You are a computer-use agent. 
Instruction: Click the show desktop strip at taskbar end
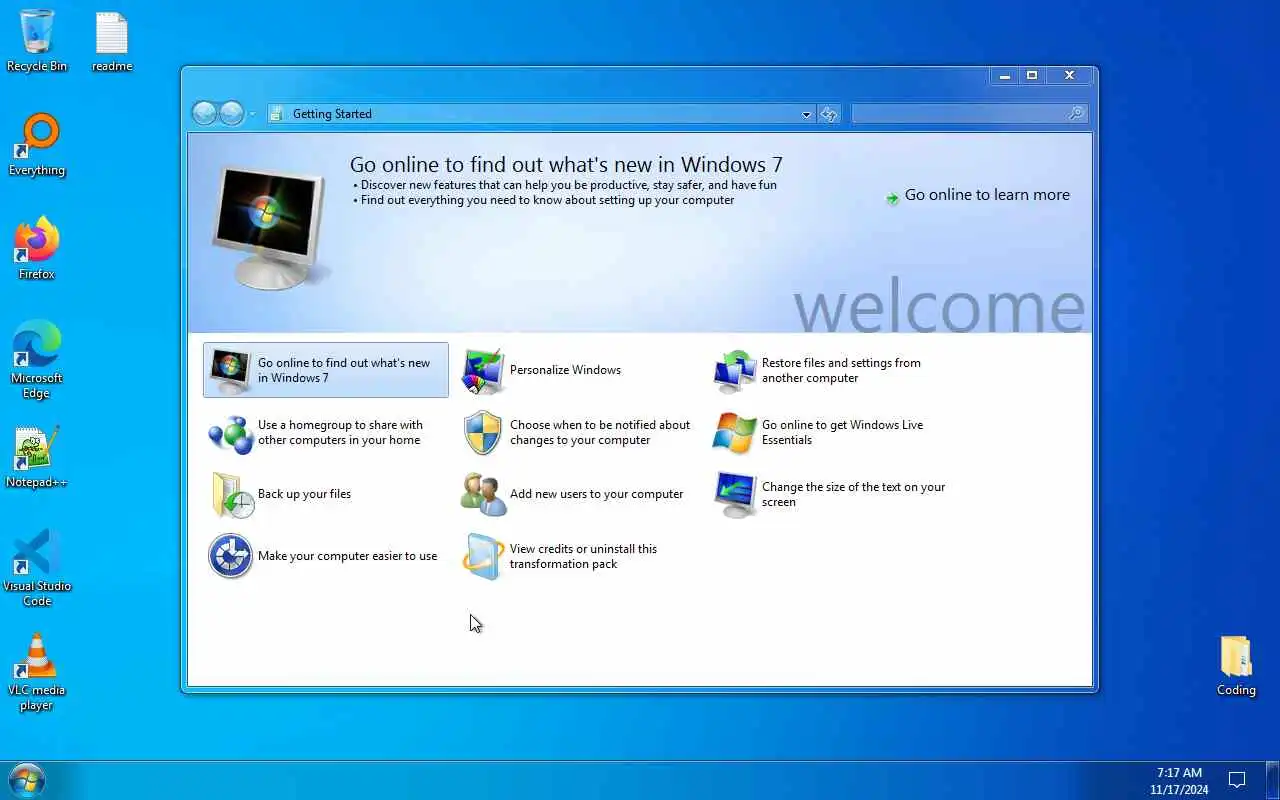tap(1273, 781)
